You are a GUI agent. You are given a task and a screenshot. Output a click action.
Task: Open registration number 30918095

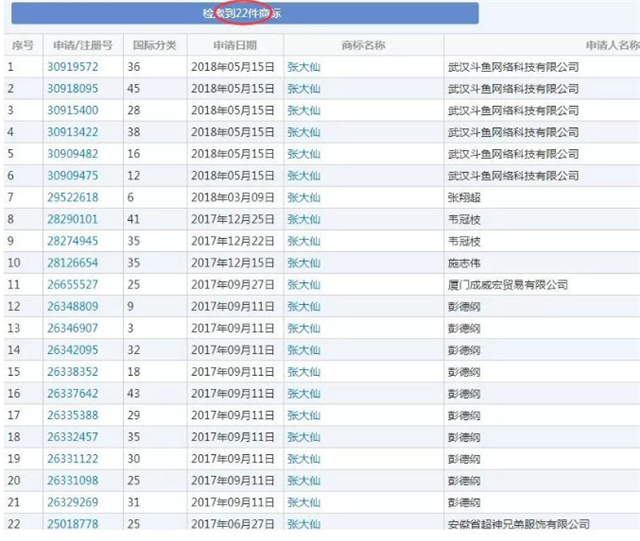(x=73, y=89)
